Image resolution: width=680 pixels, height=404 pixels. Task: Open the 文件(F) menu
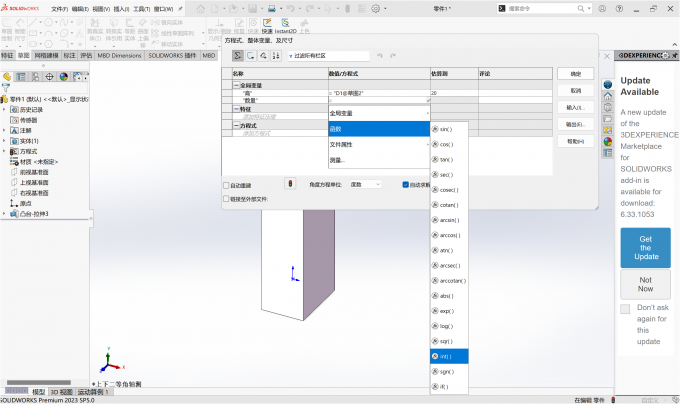click(x=59, y=9)
